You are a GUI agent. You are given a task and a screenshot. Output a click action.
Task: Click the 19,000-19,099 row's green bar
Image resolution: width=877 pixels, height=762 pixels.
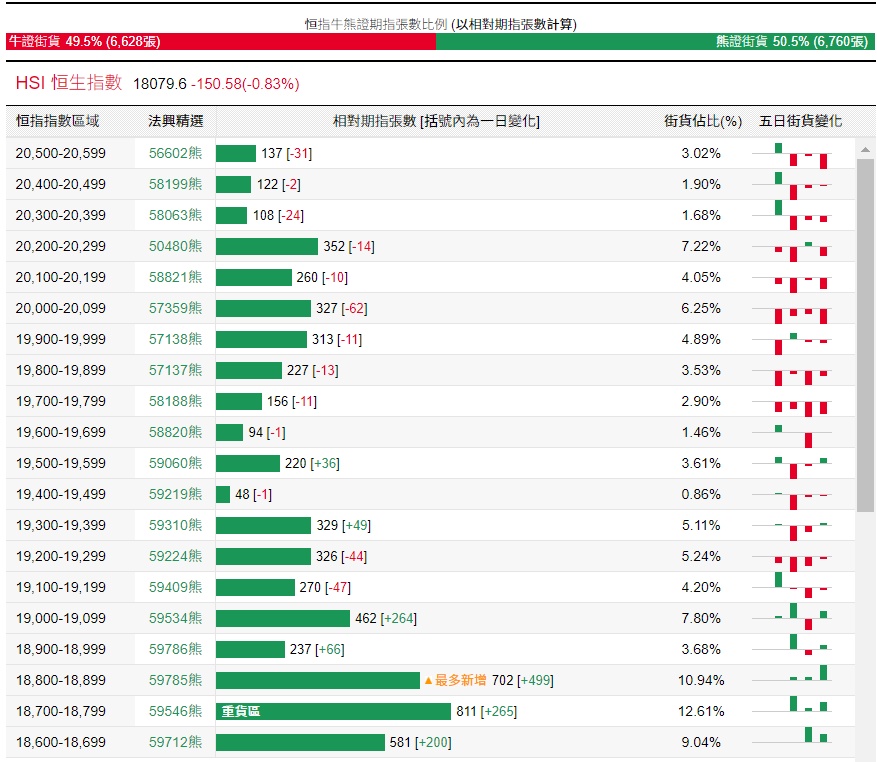point(283,618)
